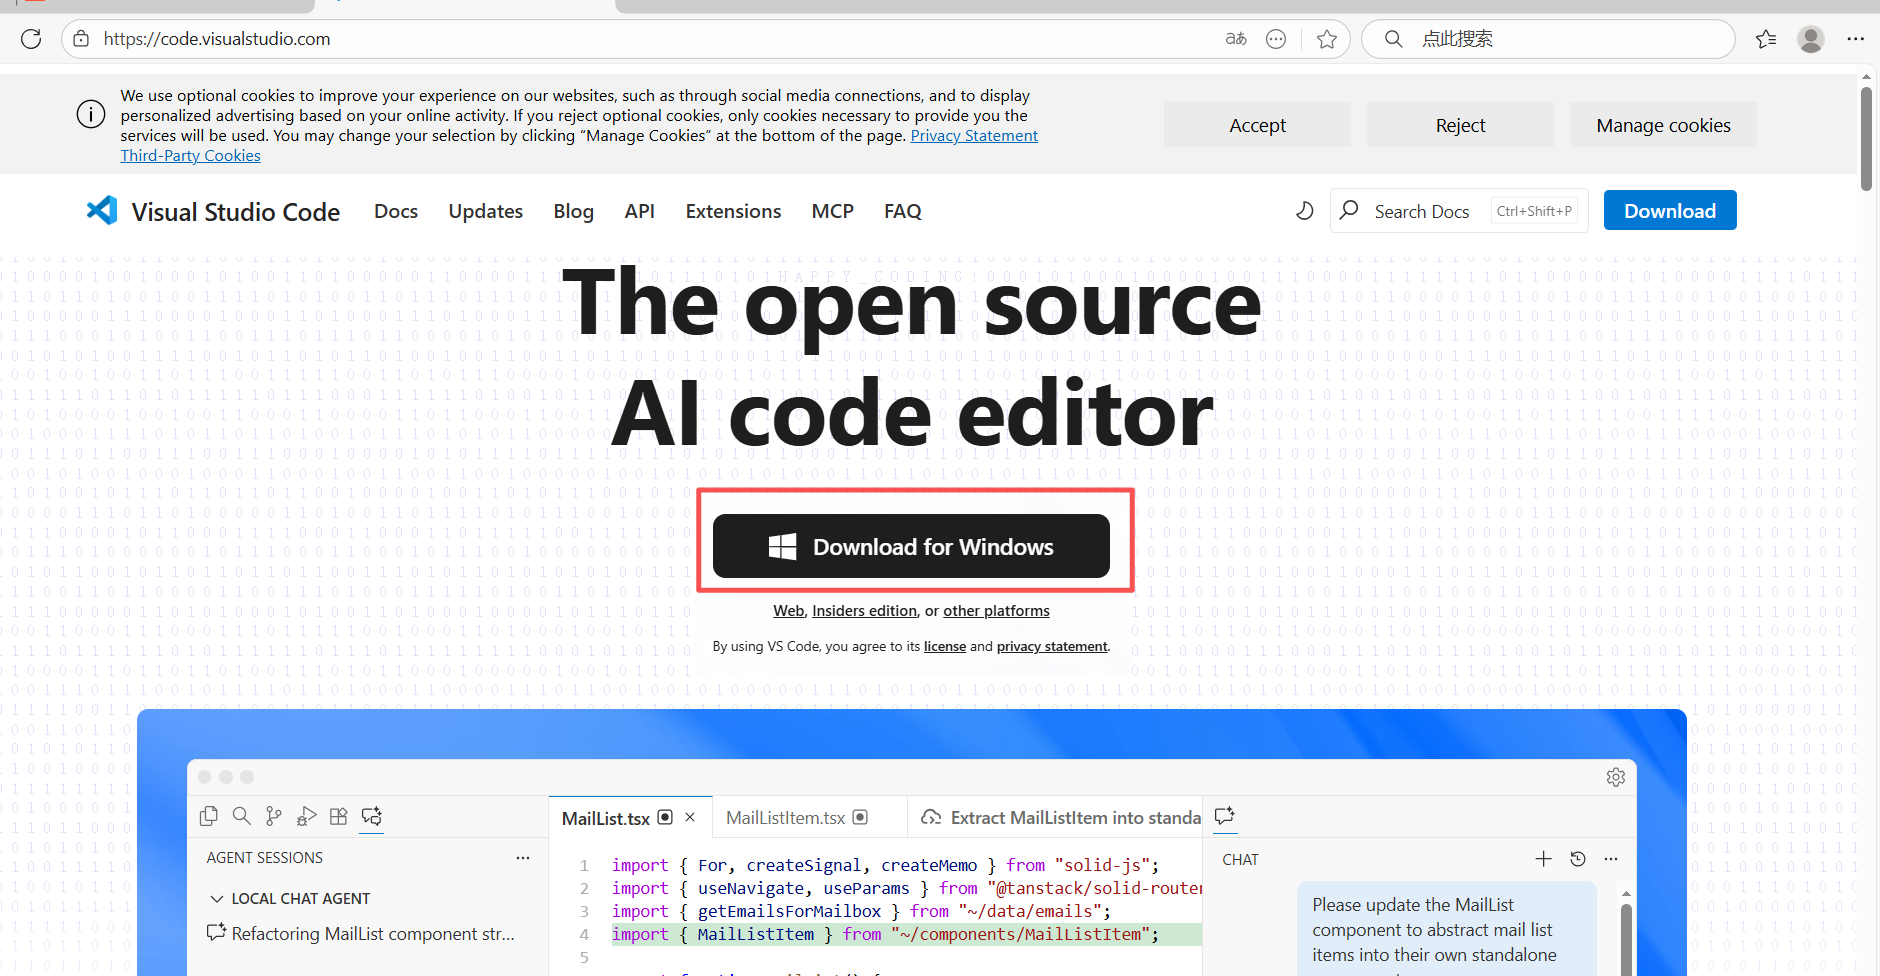Click the translate page icon in address bar

tap(1236, 39)
